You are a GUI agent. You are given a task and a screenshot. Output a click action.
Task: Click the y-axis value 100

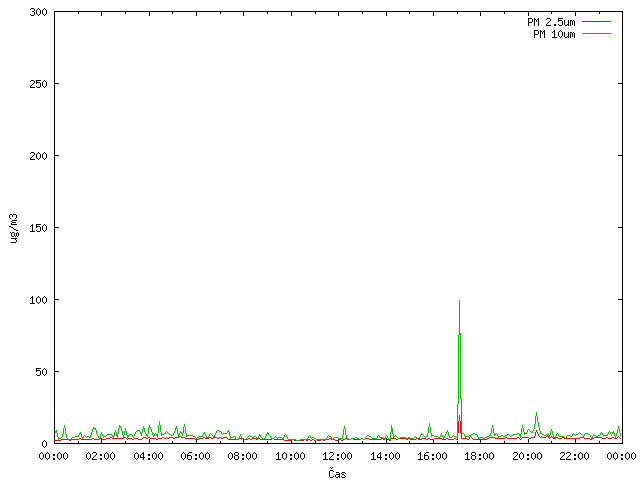click(x=38, y=300)
